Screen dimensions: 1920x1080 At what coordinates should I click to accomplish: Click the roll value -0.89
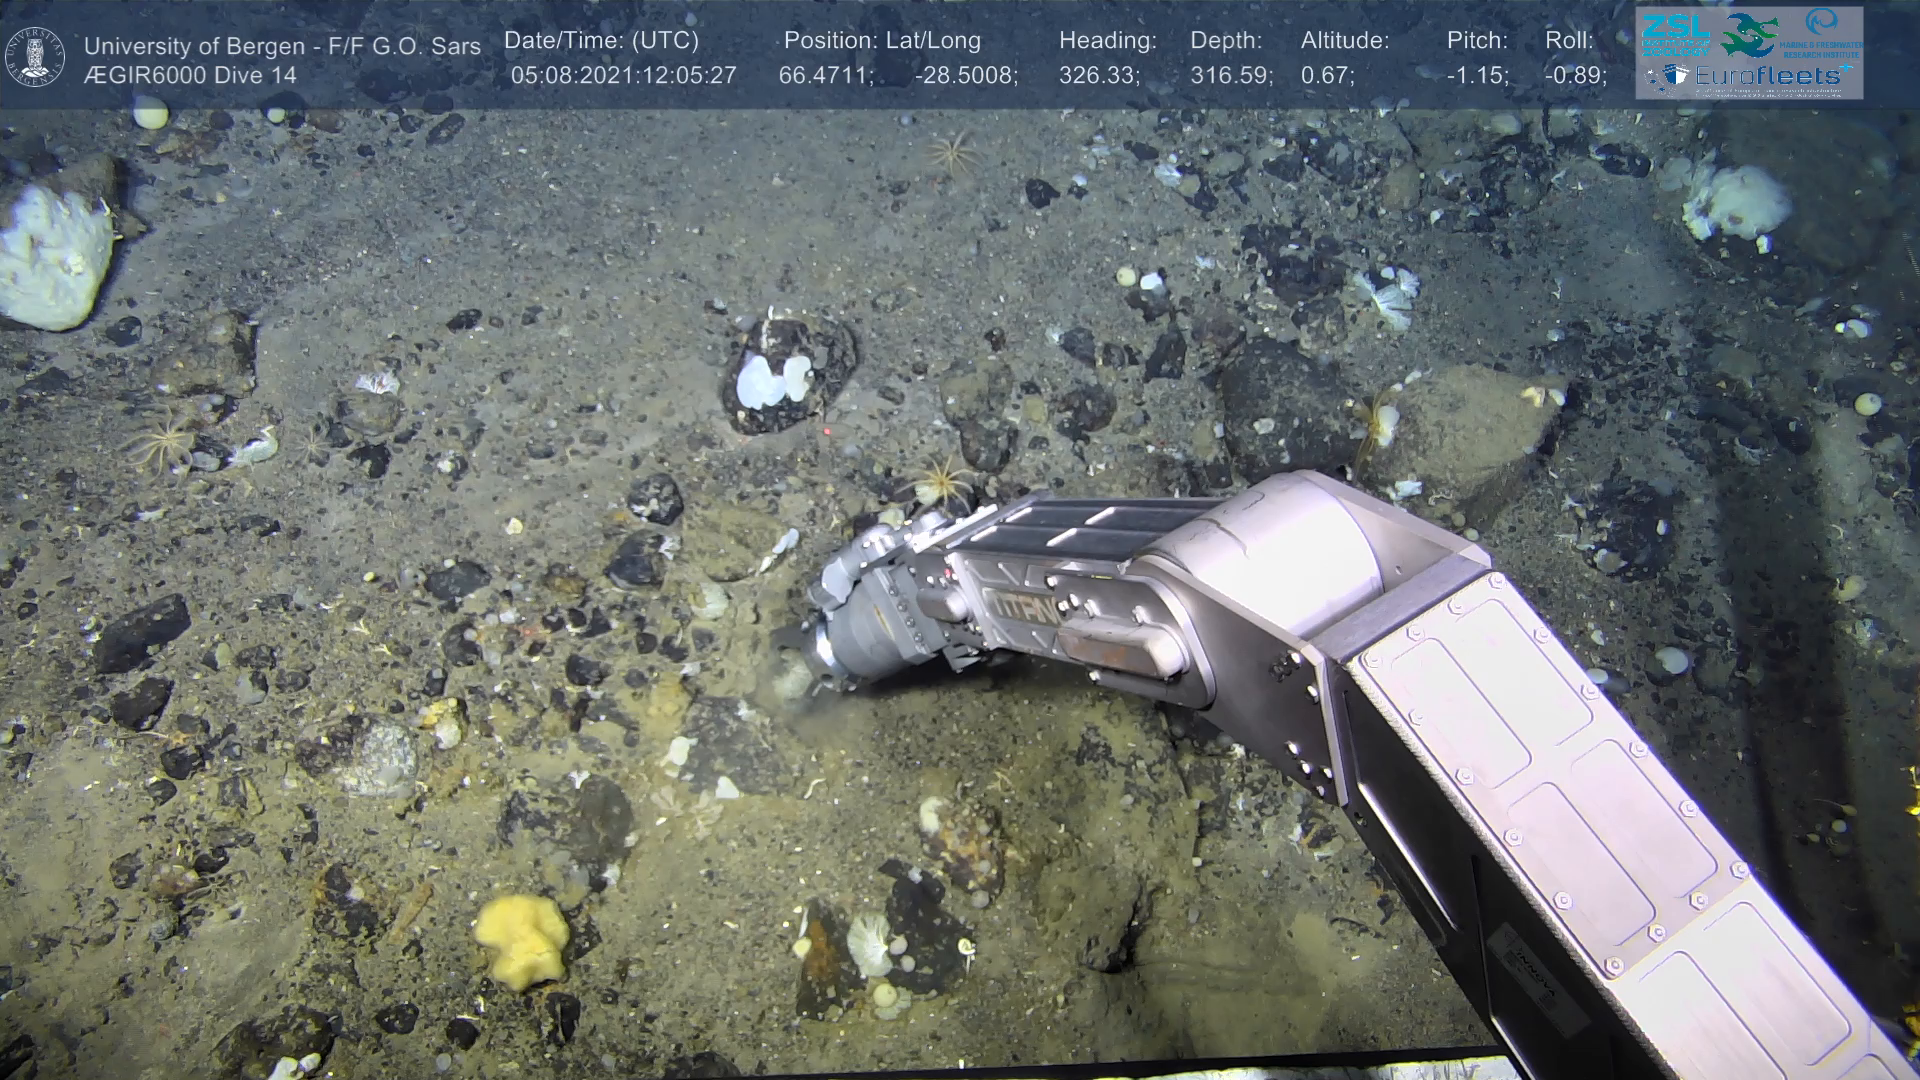click(1574, 76)
